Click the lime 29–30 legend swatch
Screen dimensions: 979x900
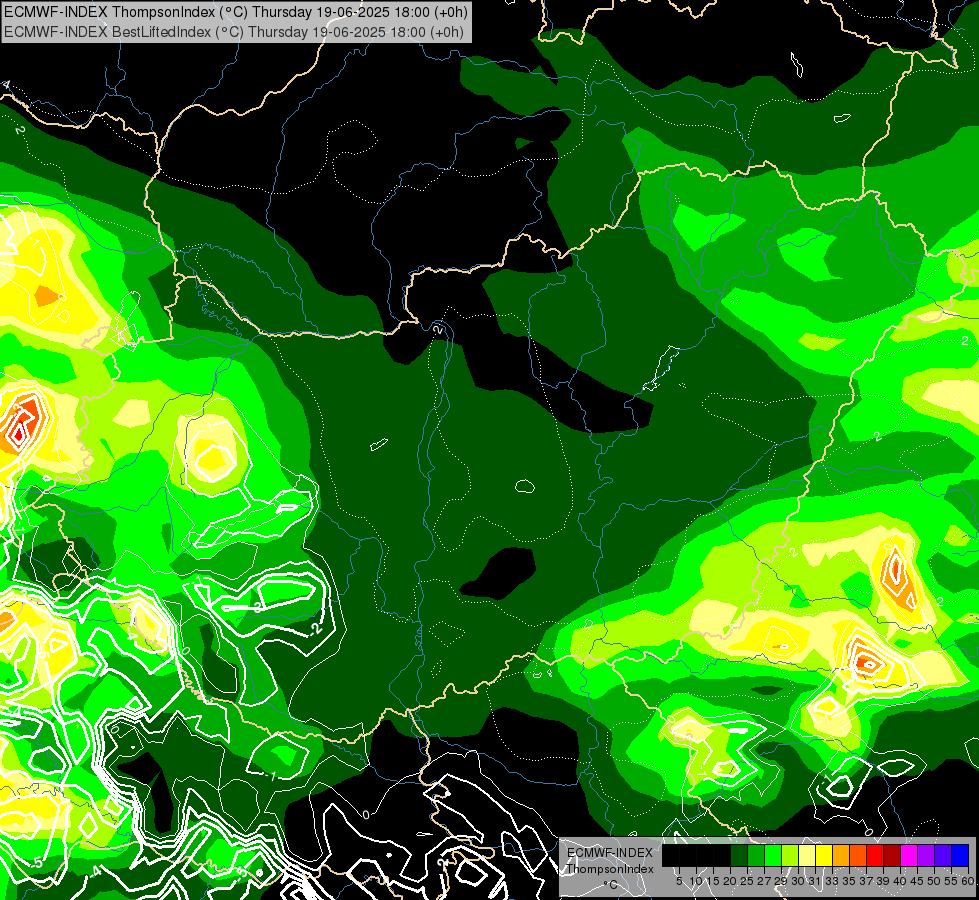pyautogui.click(x=790, y=855)
